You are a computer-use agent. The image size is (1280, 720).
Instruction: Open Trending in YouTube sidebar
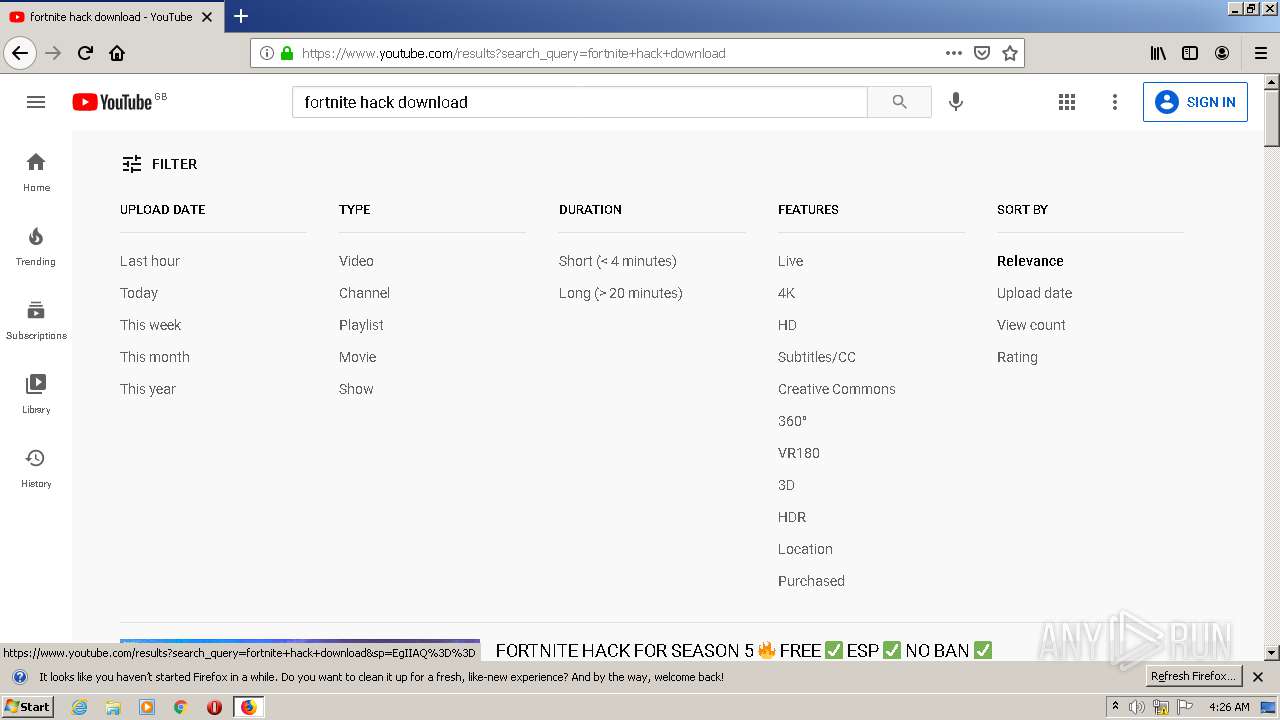coord(36,246)
